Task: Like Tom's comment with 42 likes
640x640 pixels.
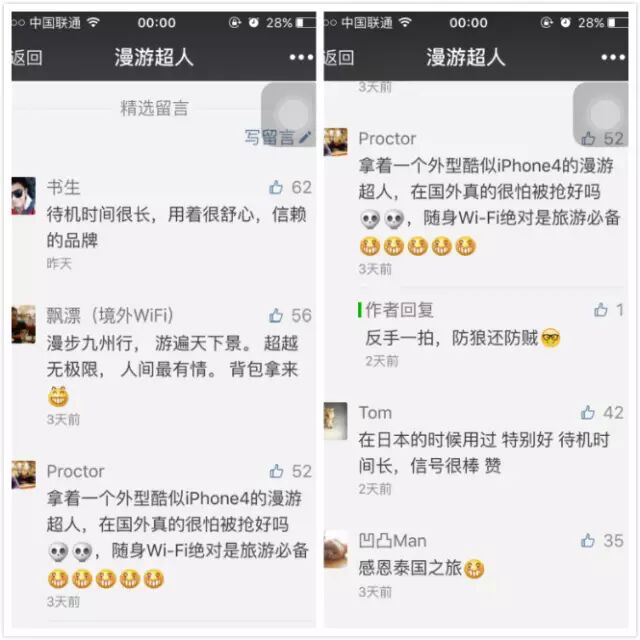Action: pos(588,413)
